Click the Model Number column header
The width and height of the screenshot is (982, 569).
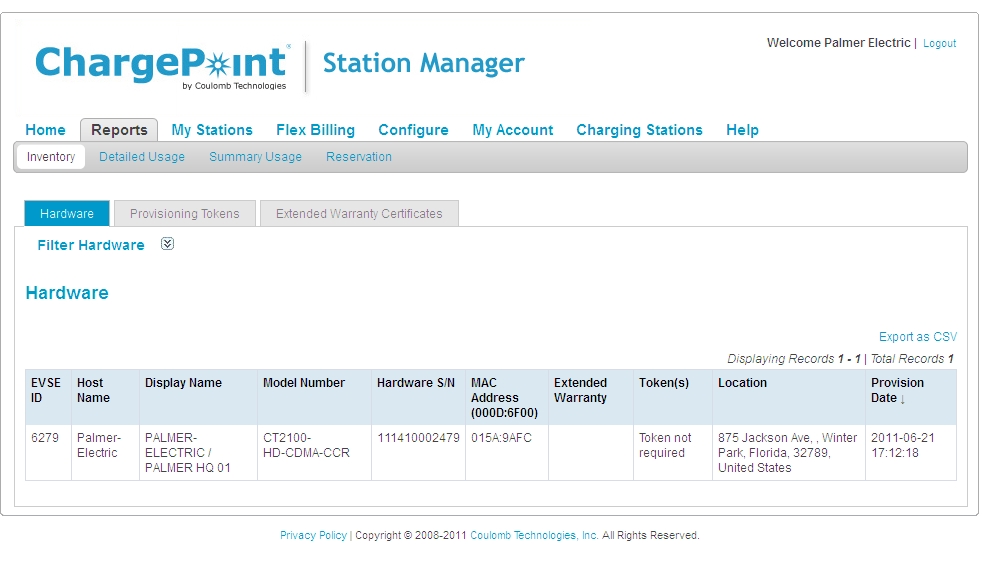pyautogui.click(x=314, y=397)
